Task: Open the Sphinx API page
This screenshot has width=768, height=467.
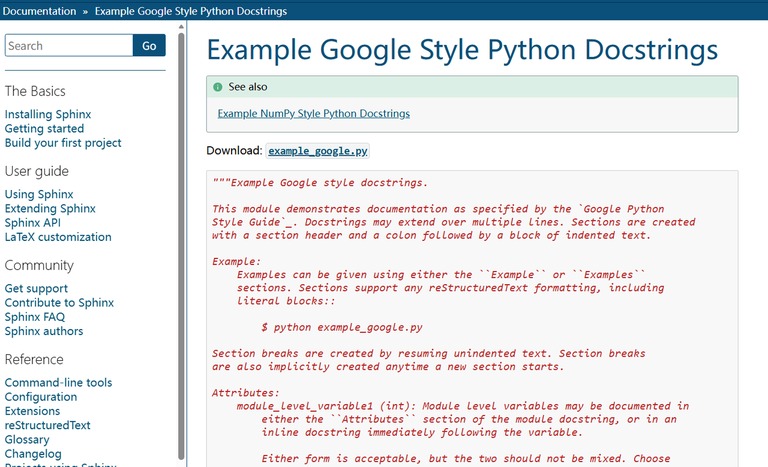Action: pyautogui.click(x=33, y=222)
